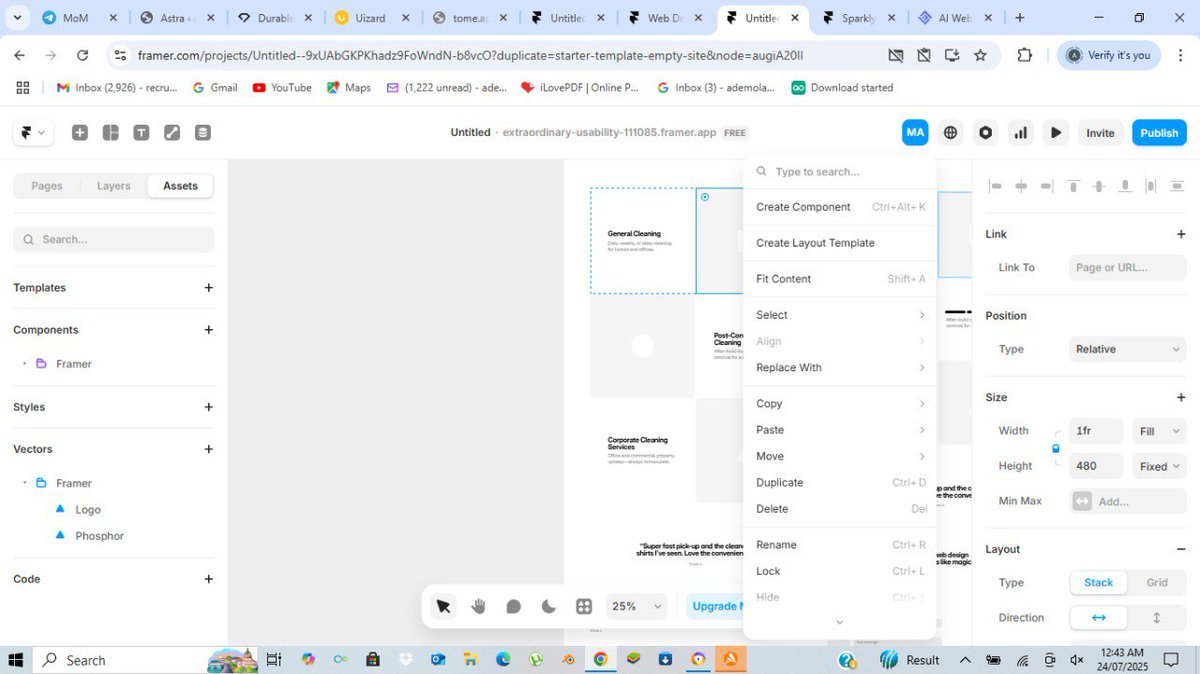
Task: Set direction to vertical arrow
Action: [1157, 618]
